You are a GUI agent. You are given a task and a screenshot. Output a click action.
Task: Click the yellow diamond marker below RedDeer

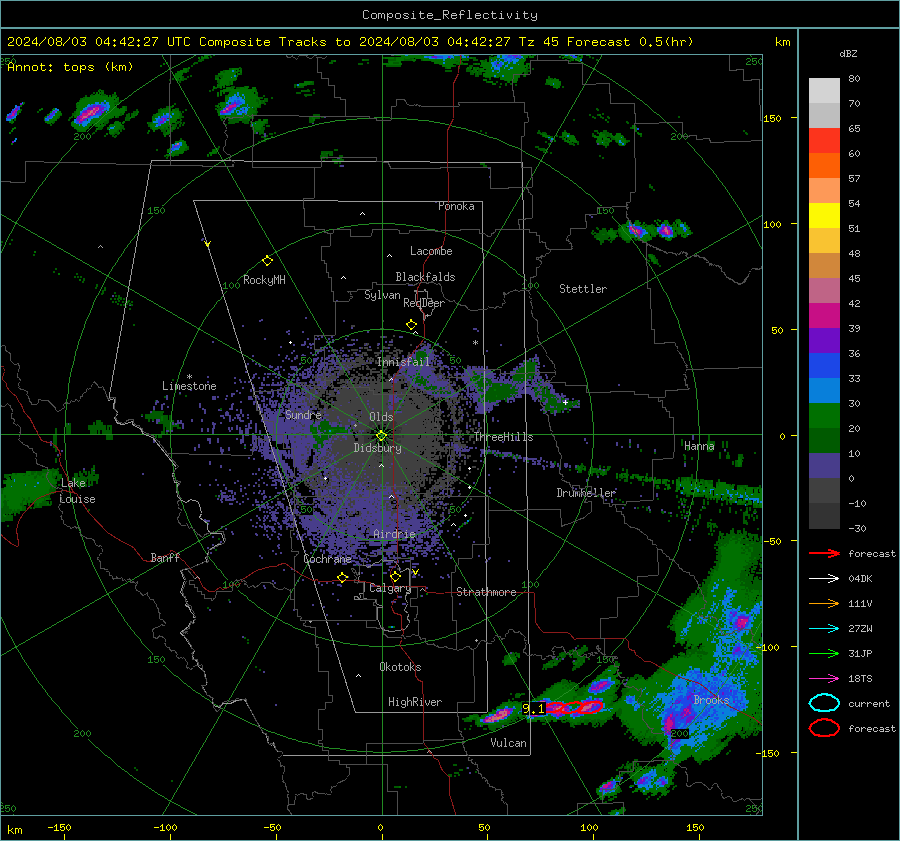click(411, 325)
